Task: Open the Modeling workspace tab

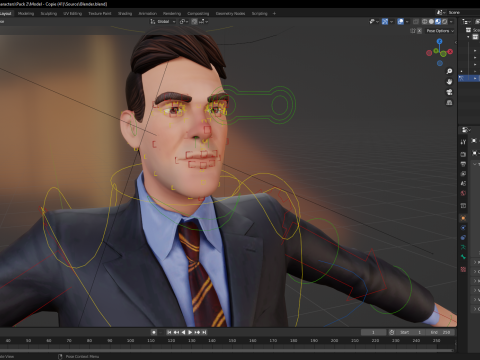Action: 26,13
